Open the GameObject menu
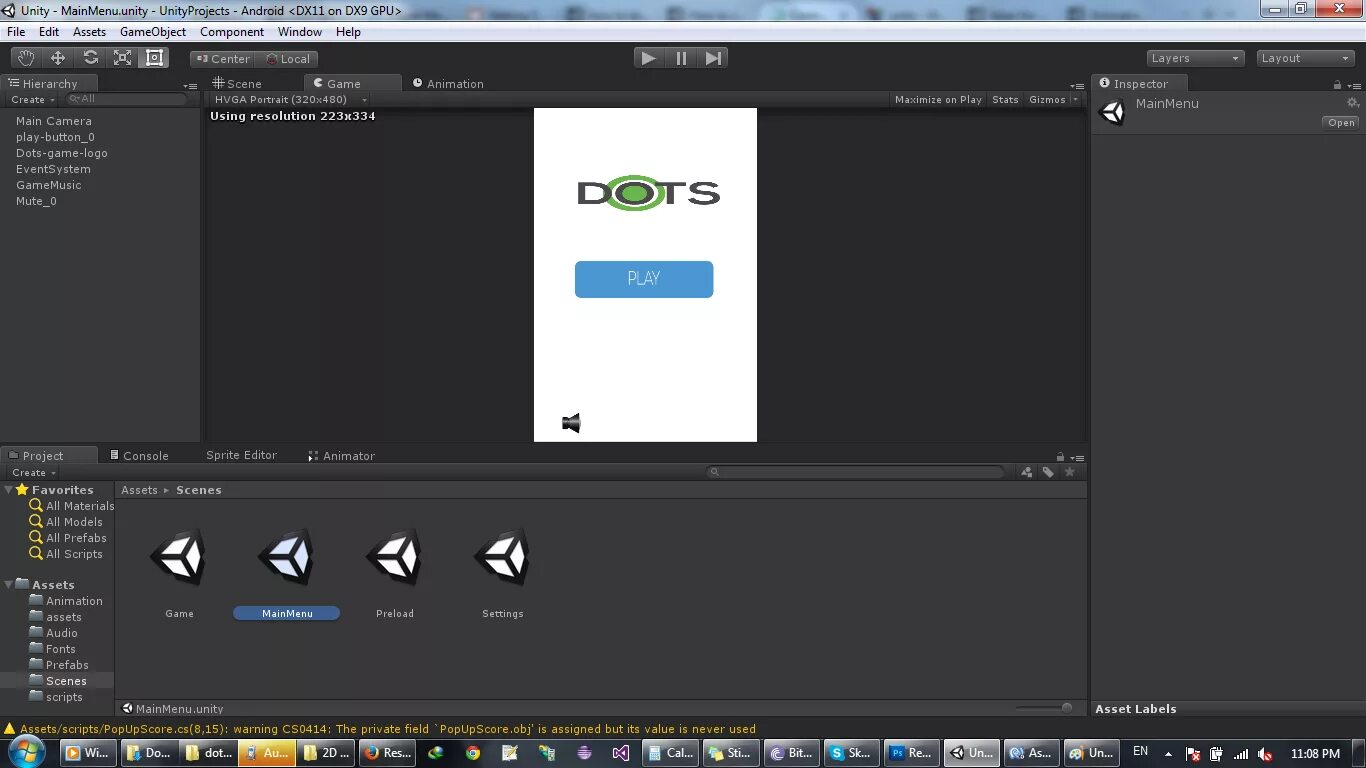1366x768 pixels. point(153,32)
